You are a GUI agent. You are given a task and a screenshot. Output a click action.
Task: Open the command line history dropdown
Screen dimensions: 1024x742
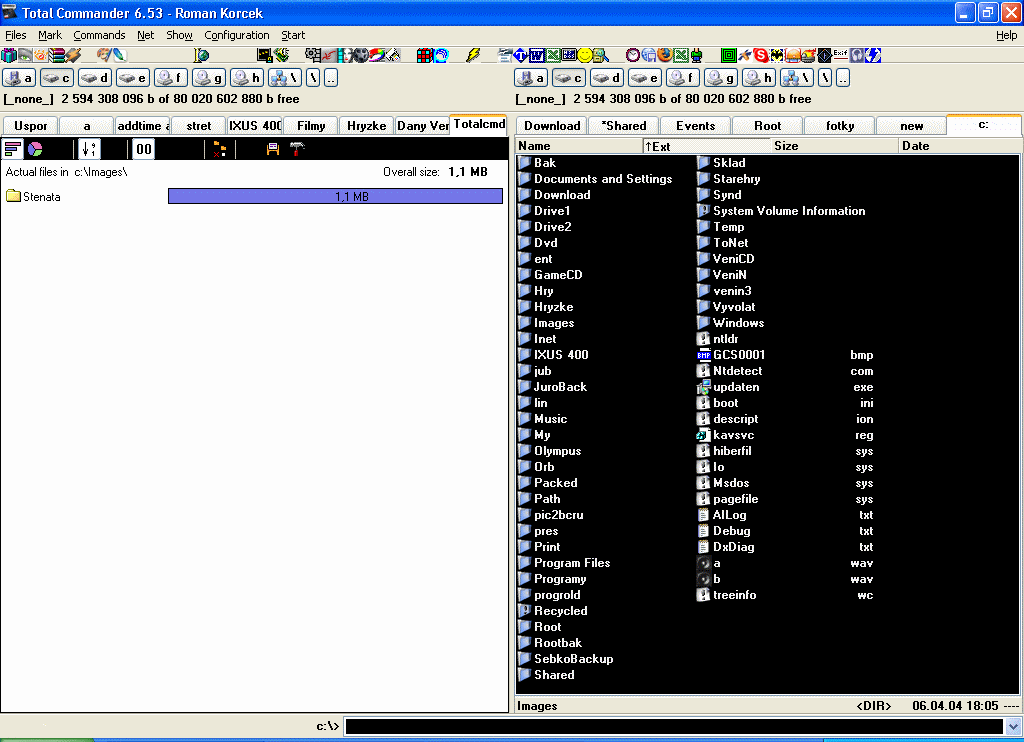(x=1013, y=727)
